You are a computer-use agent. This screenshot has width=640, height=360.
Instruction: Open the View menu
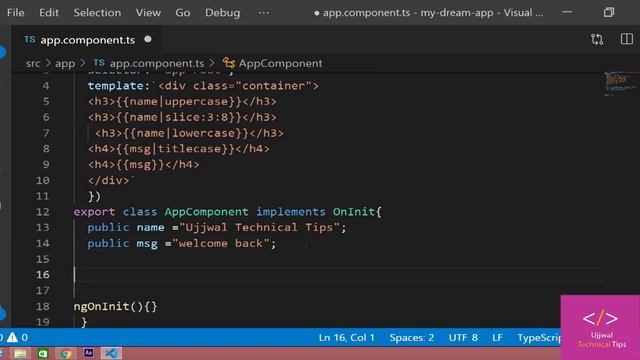pyautogui.click(x=148, y=13)
